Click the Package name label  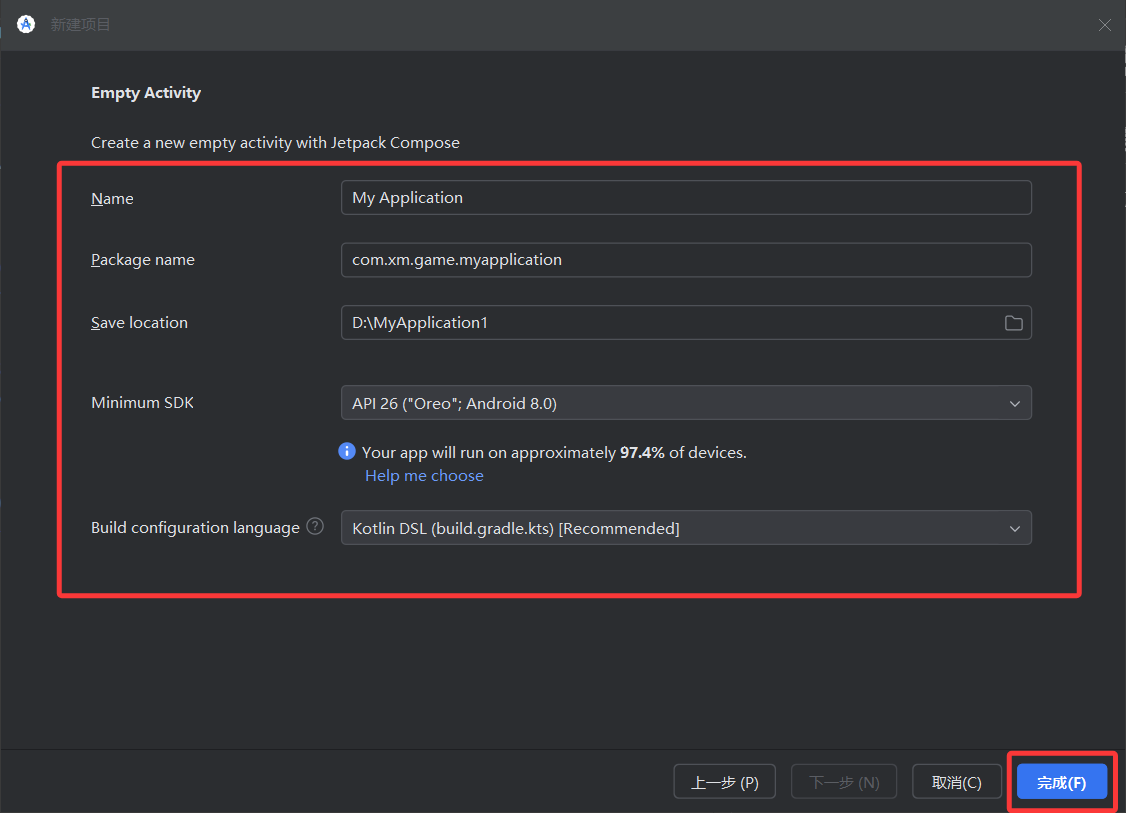click(143, 260)
